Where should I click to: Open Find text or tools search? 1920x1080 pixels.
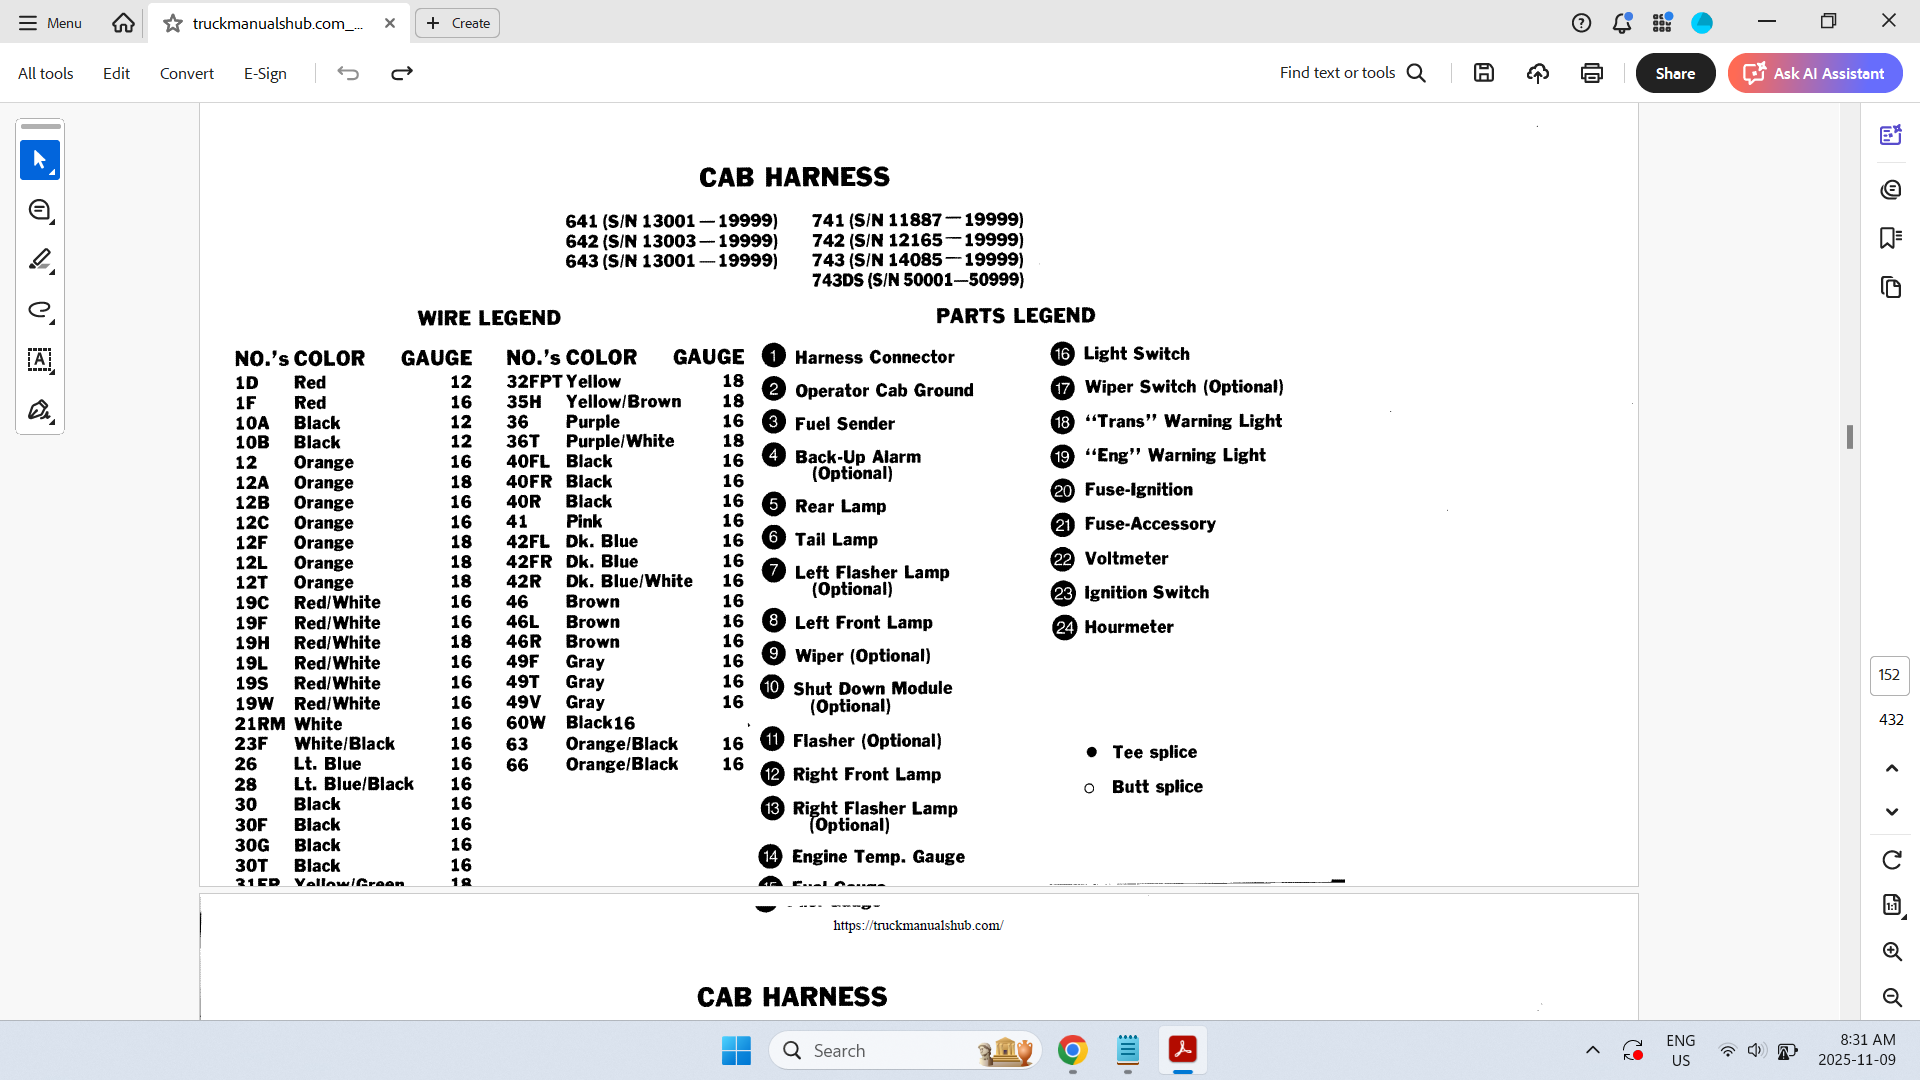(1353, 73)
